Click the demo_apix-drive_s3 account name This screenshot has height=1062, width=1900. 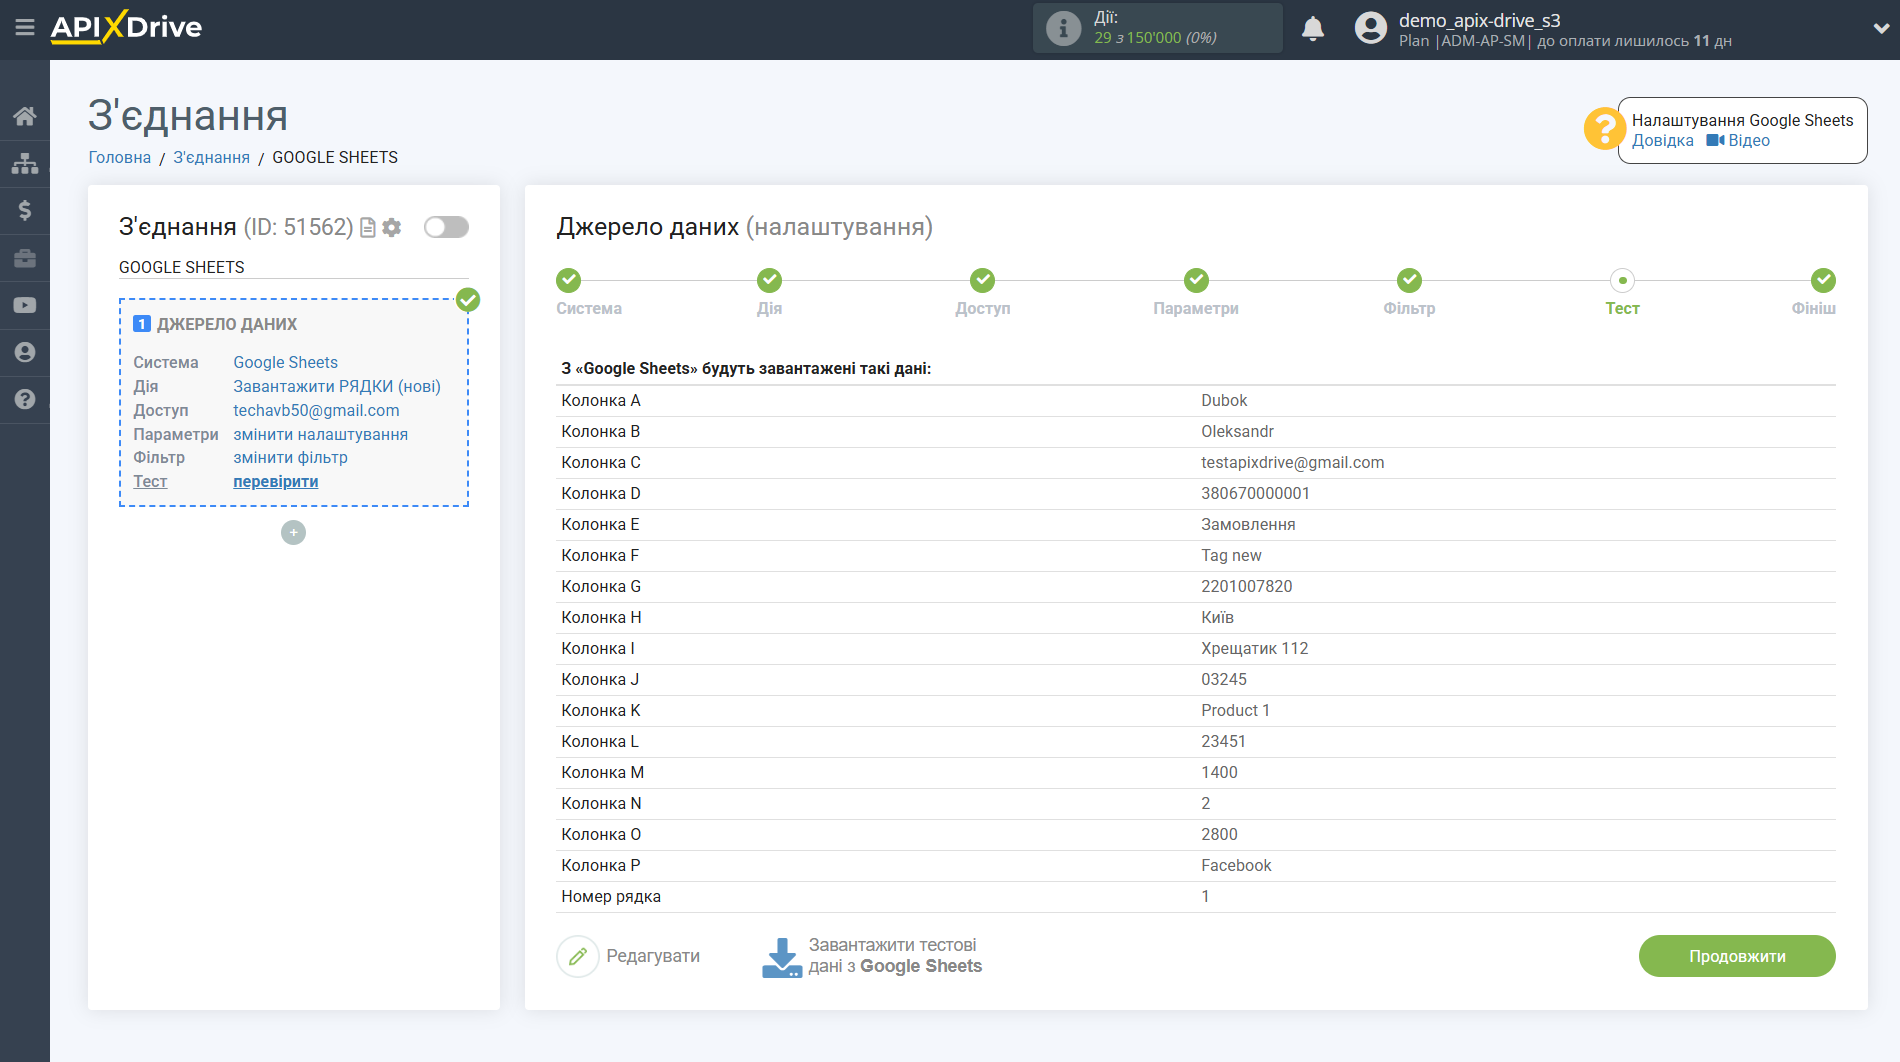[x=1479, y=20]
